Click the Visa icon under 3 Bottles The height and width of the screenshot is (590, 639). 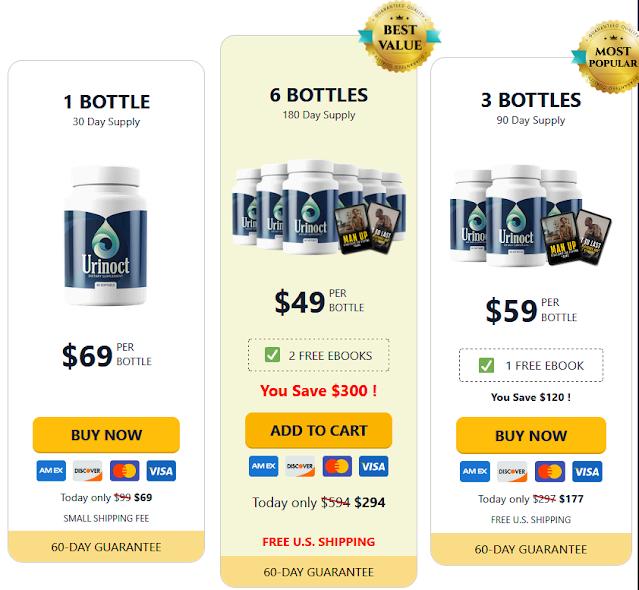click(587, 471)
